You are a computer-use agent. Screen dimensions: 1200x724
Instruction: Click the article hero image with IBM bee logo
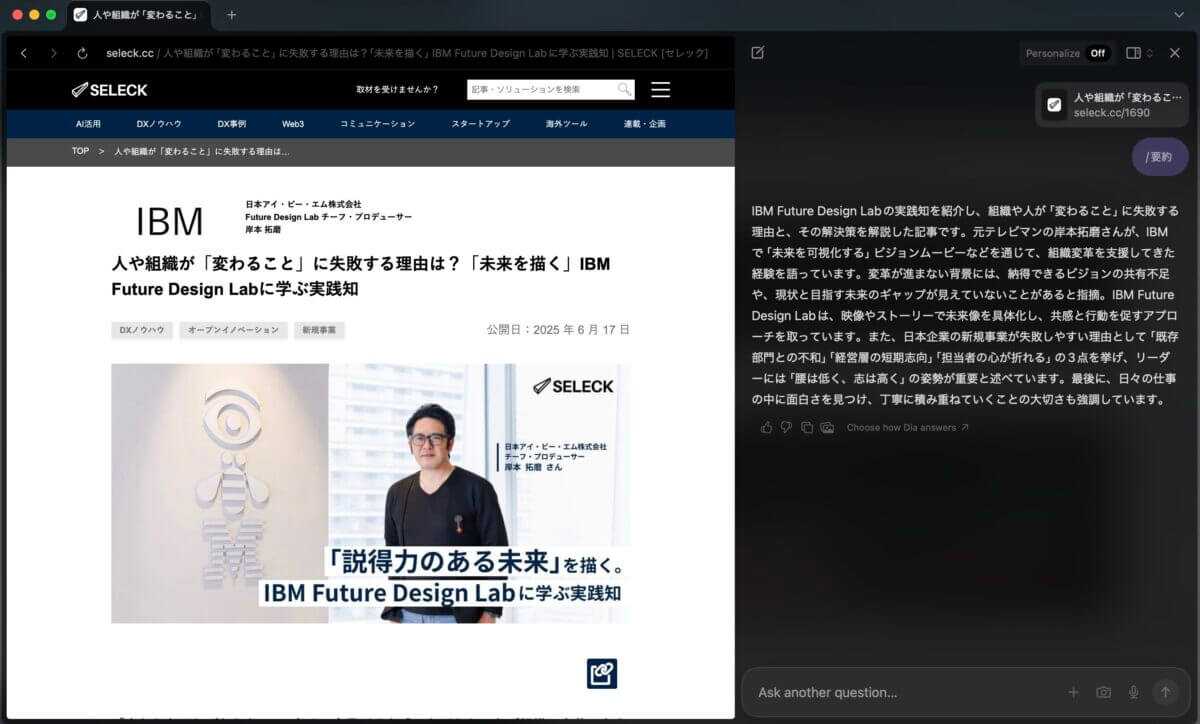[371, 493]
